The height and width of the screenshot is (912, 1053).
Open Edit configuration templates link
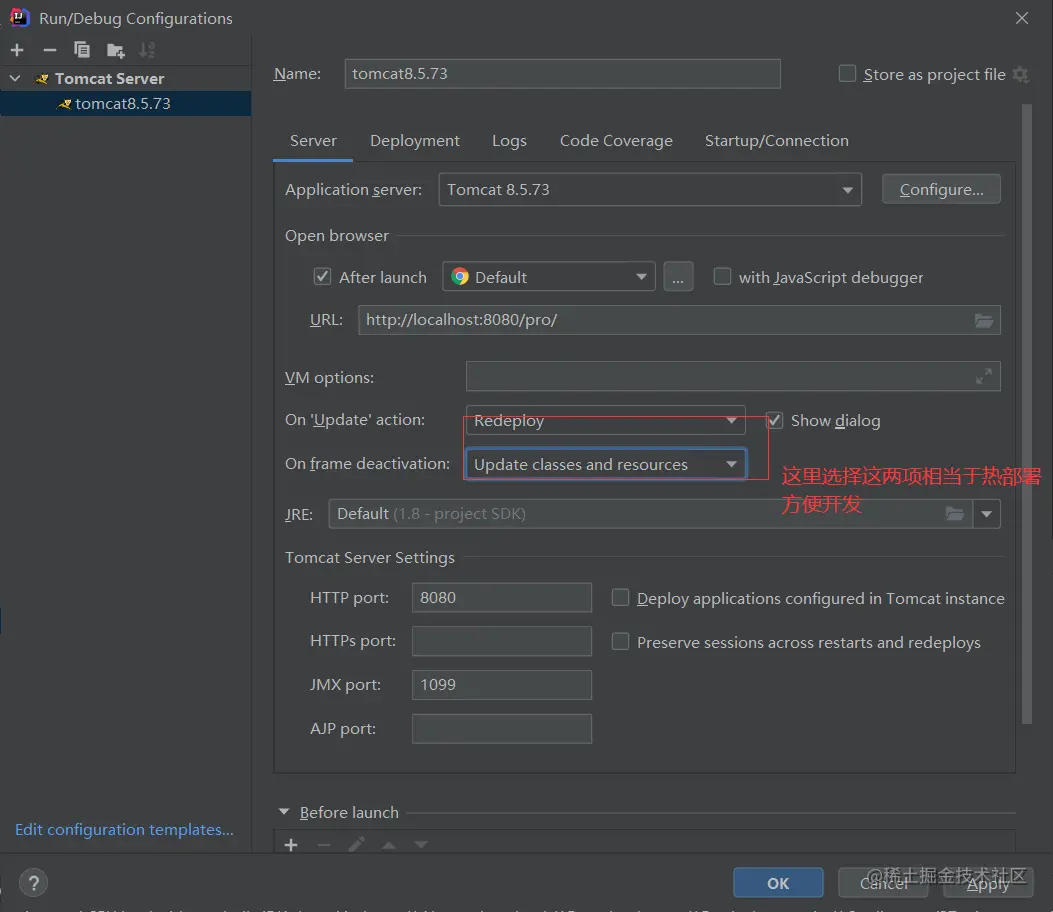pos(124,829)
